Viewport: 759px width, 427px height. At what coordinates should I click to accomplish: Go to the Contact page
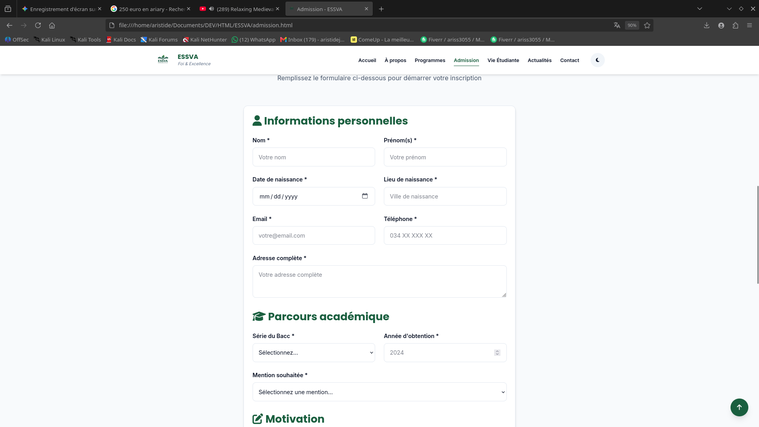click(x=569, y=61)
